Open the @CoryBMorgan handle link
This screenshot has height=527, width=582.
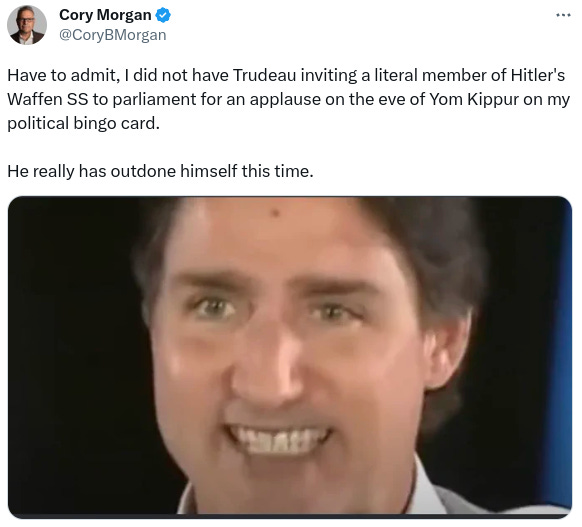(112, 35)
